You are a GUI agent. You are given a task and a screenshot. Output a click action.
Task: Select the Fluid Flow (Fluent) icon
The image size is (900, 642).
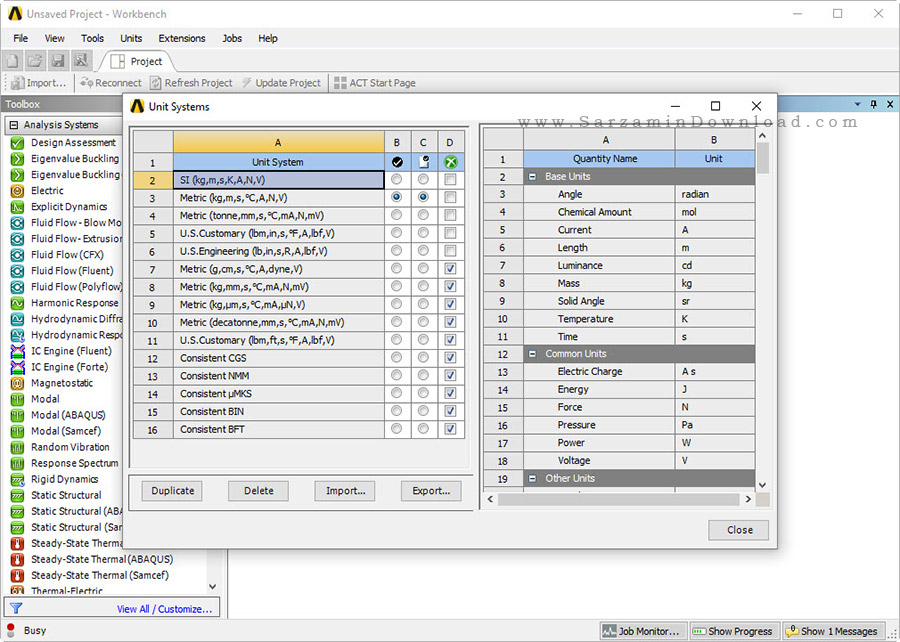coord(17,271)
